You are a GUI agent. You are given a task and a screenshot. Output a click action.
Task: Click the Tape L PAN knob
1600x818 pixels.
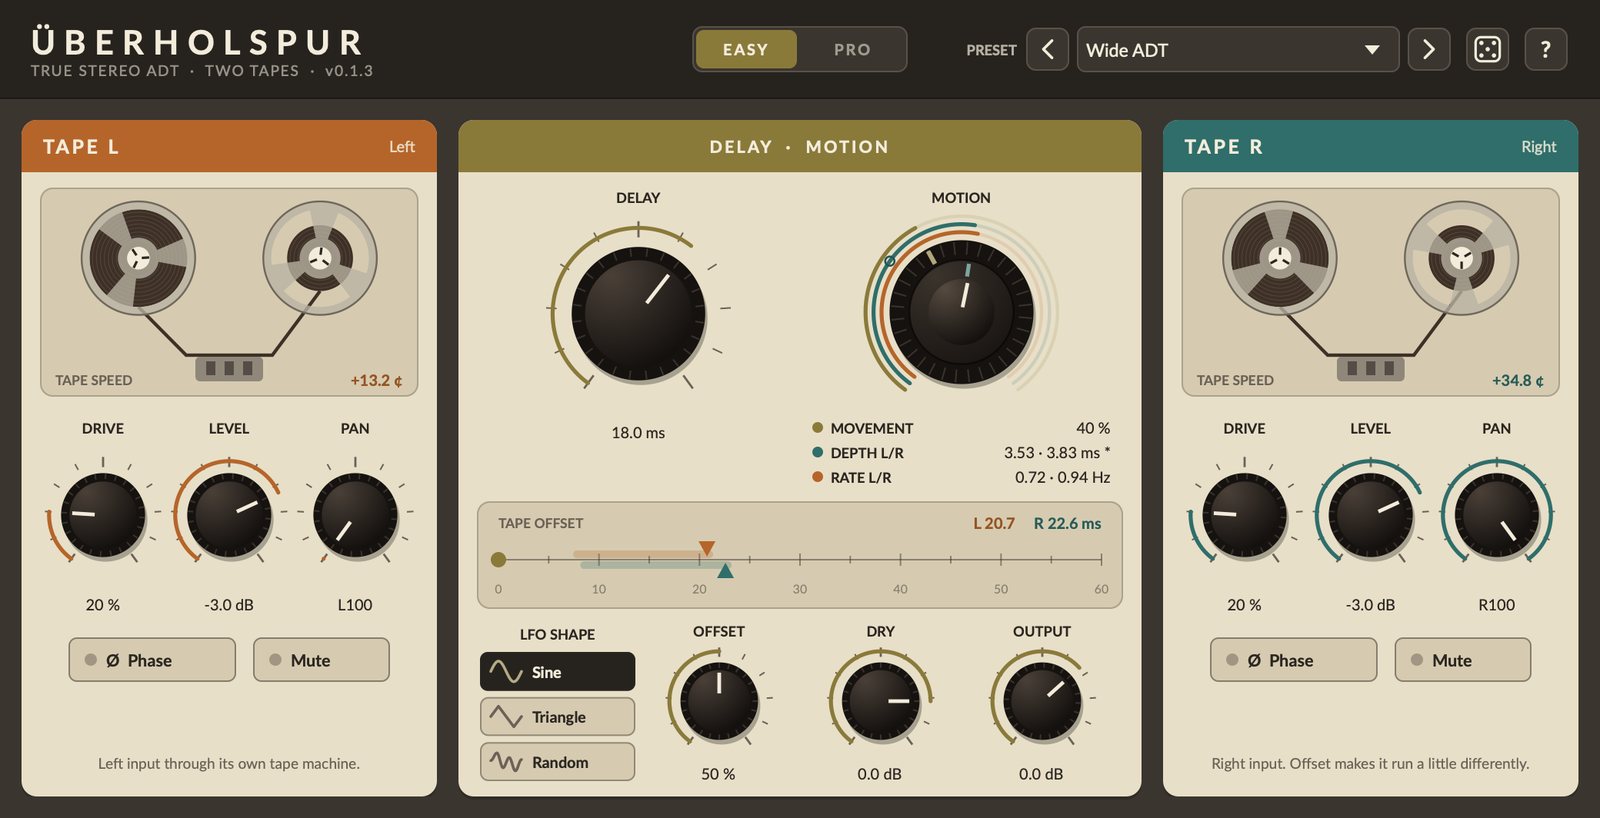pyautogui.click(x=355, y=516)
